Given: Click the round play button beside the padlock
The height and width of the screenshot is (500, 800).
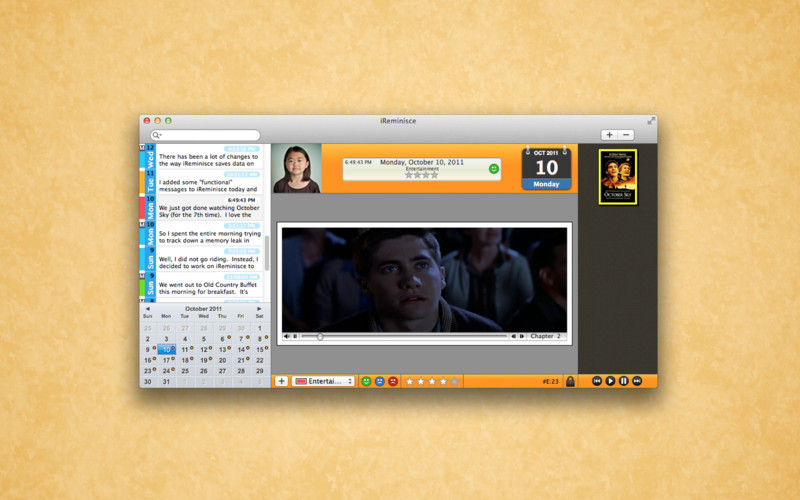Looking at the screenshot, I should click(x=610, y=381).
